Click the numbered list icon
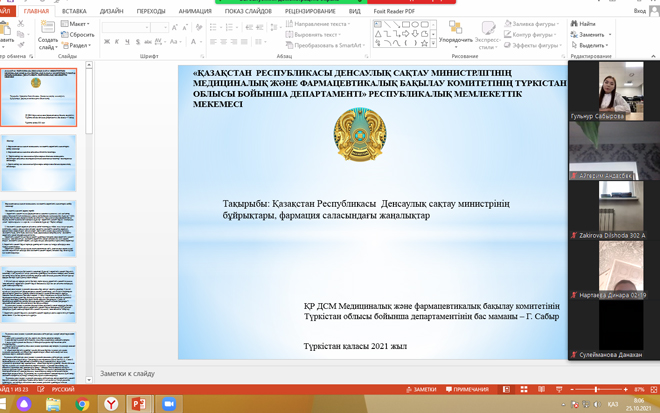660x413 pixels. tap(229, 27)
